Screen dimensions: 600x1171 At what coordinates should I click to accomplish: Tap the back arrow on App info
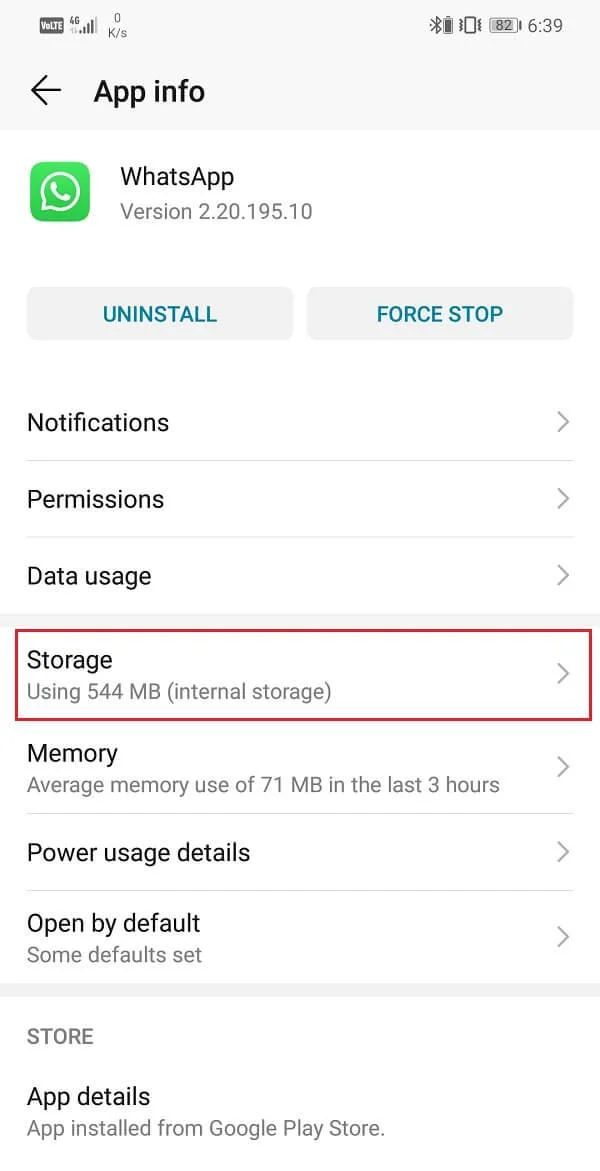click(x=45, y=90)
